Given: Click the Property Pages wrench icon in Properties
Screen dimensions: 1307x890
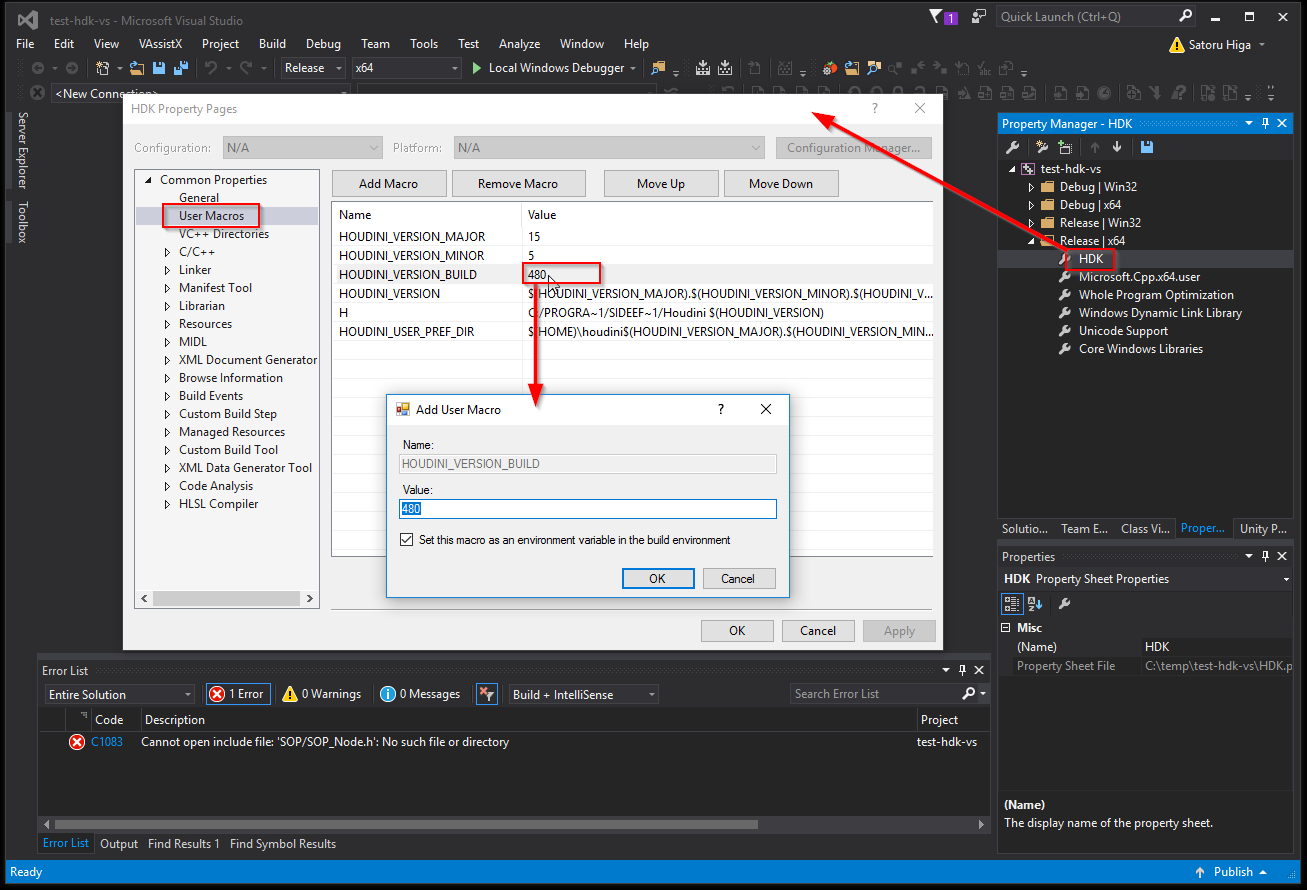Looking at the screenshot, I should [x=1065, y=603].
